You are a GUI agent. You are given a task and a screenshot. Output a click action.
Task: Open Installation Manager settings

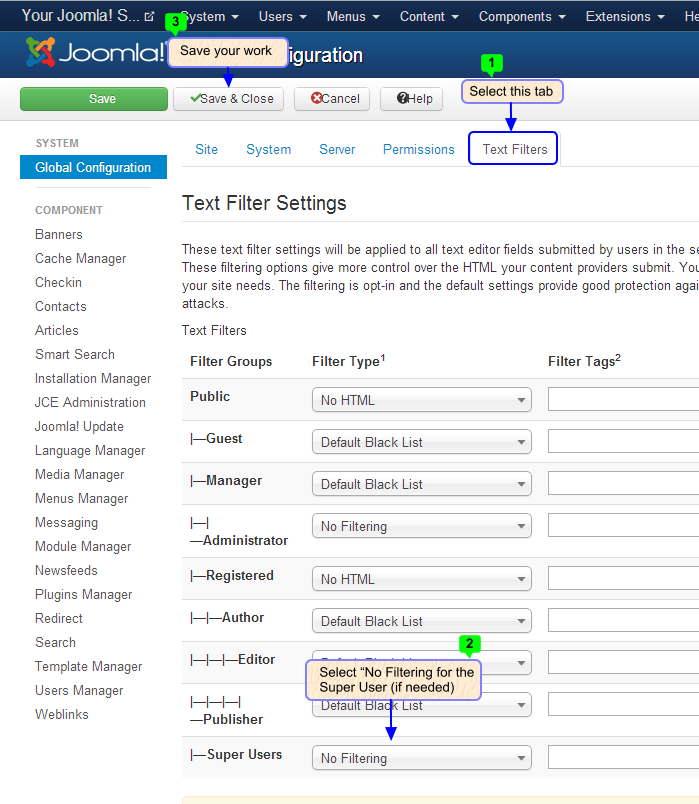tap(93, 378)
